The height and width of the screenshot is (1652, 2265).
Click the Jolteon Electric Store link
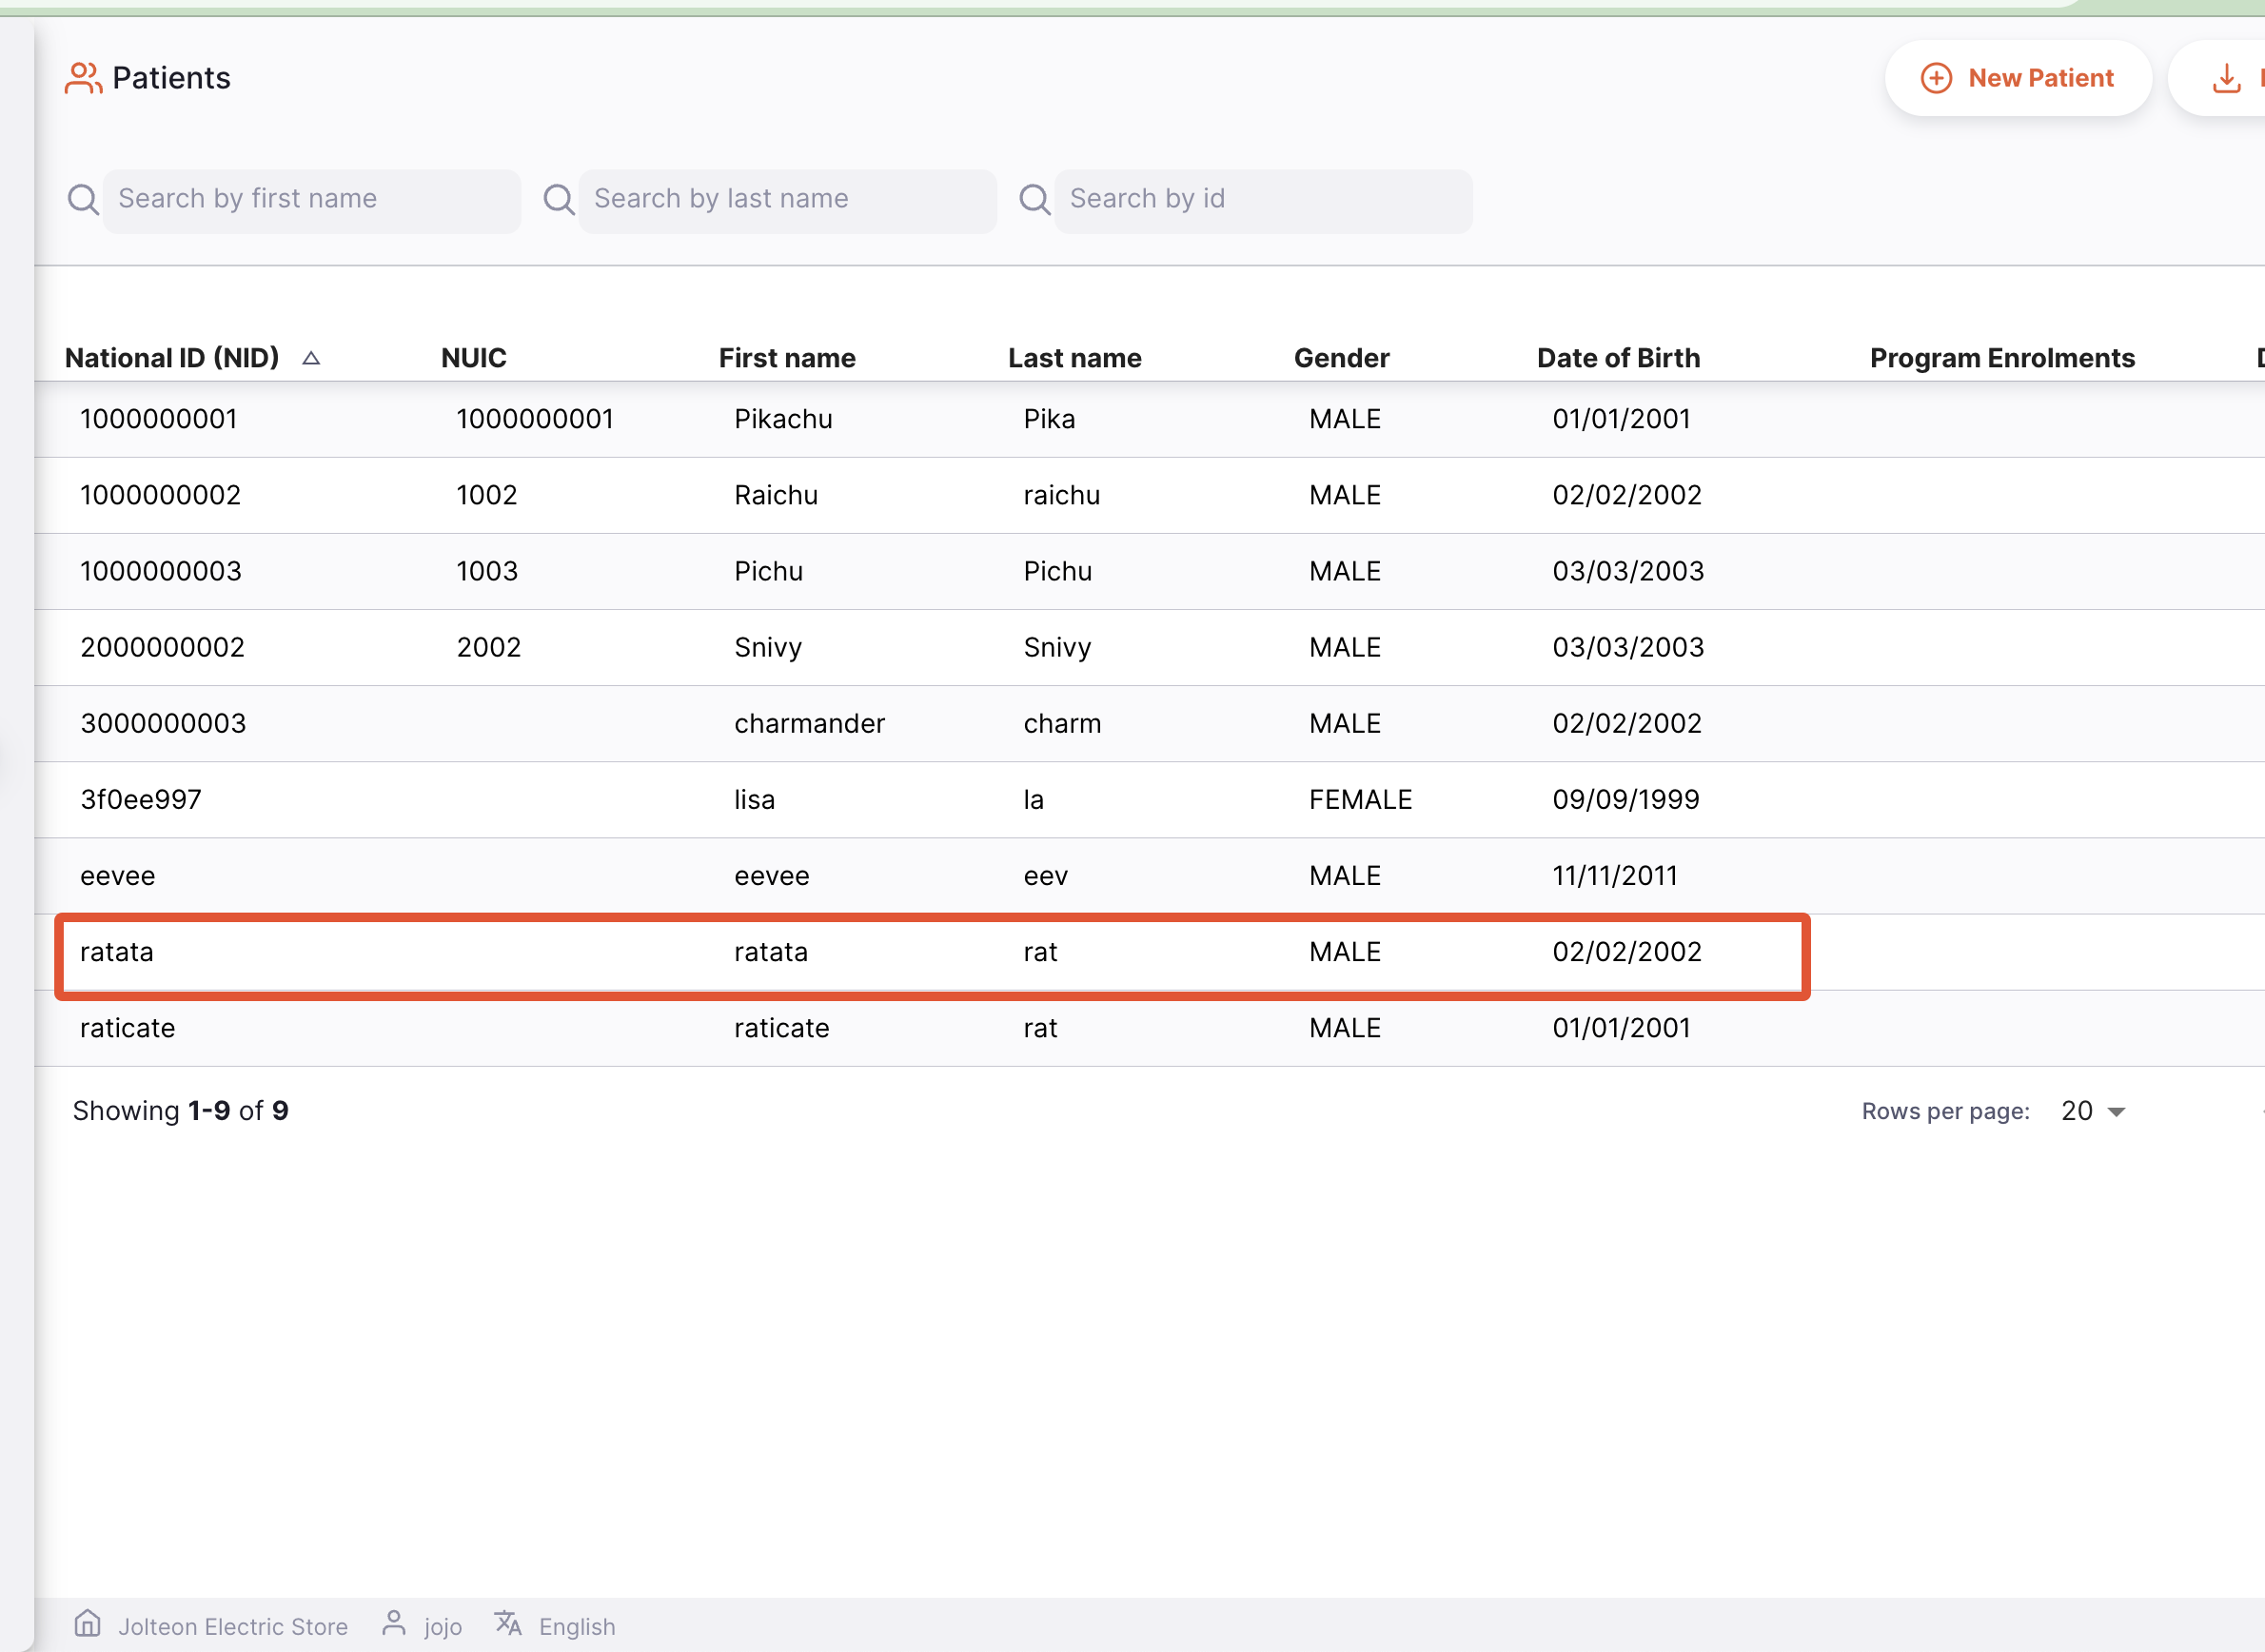click(x=234, y=1626)
